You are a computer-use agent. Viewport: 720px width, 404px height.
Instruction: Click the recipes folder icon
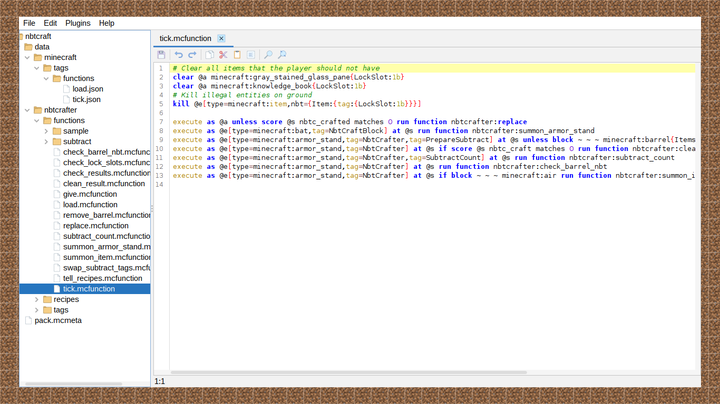(47, 299)
